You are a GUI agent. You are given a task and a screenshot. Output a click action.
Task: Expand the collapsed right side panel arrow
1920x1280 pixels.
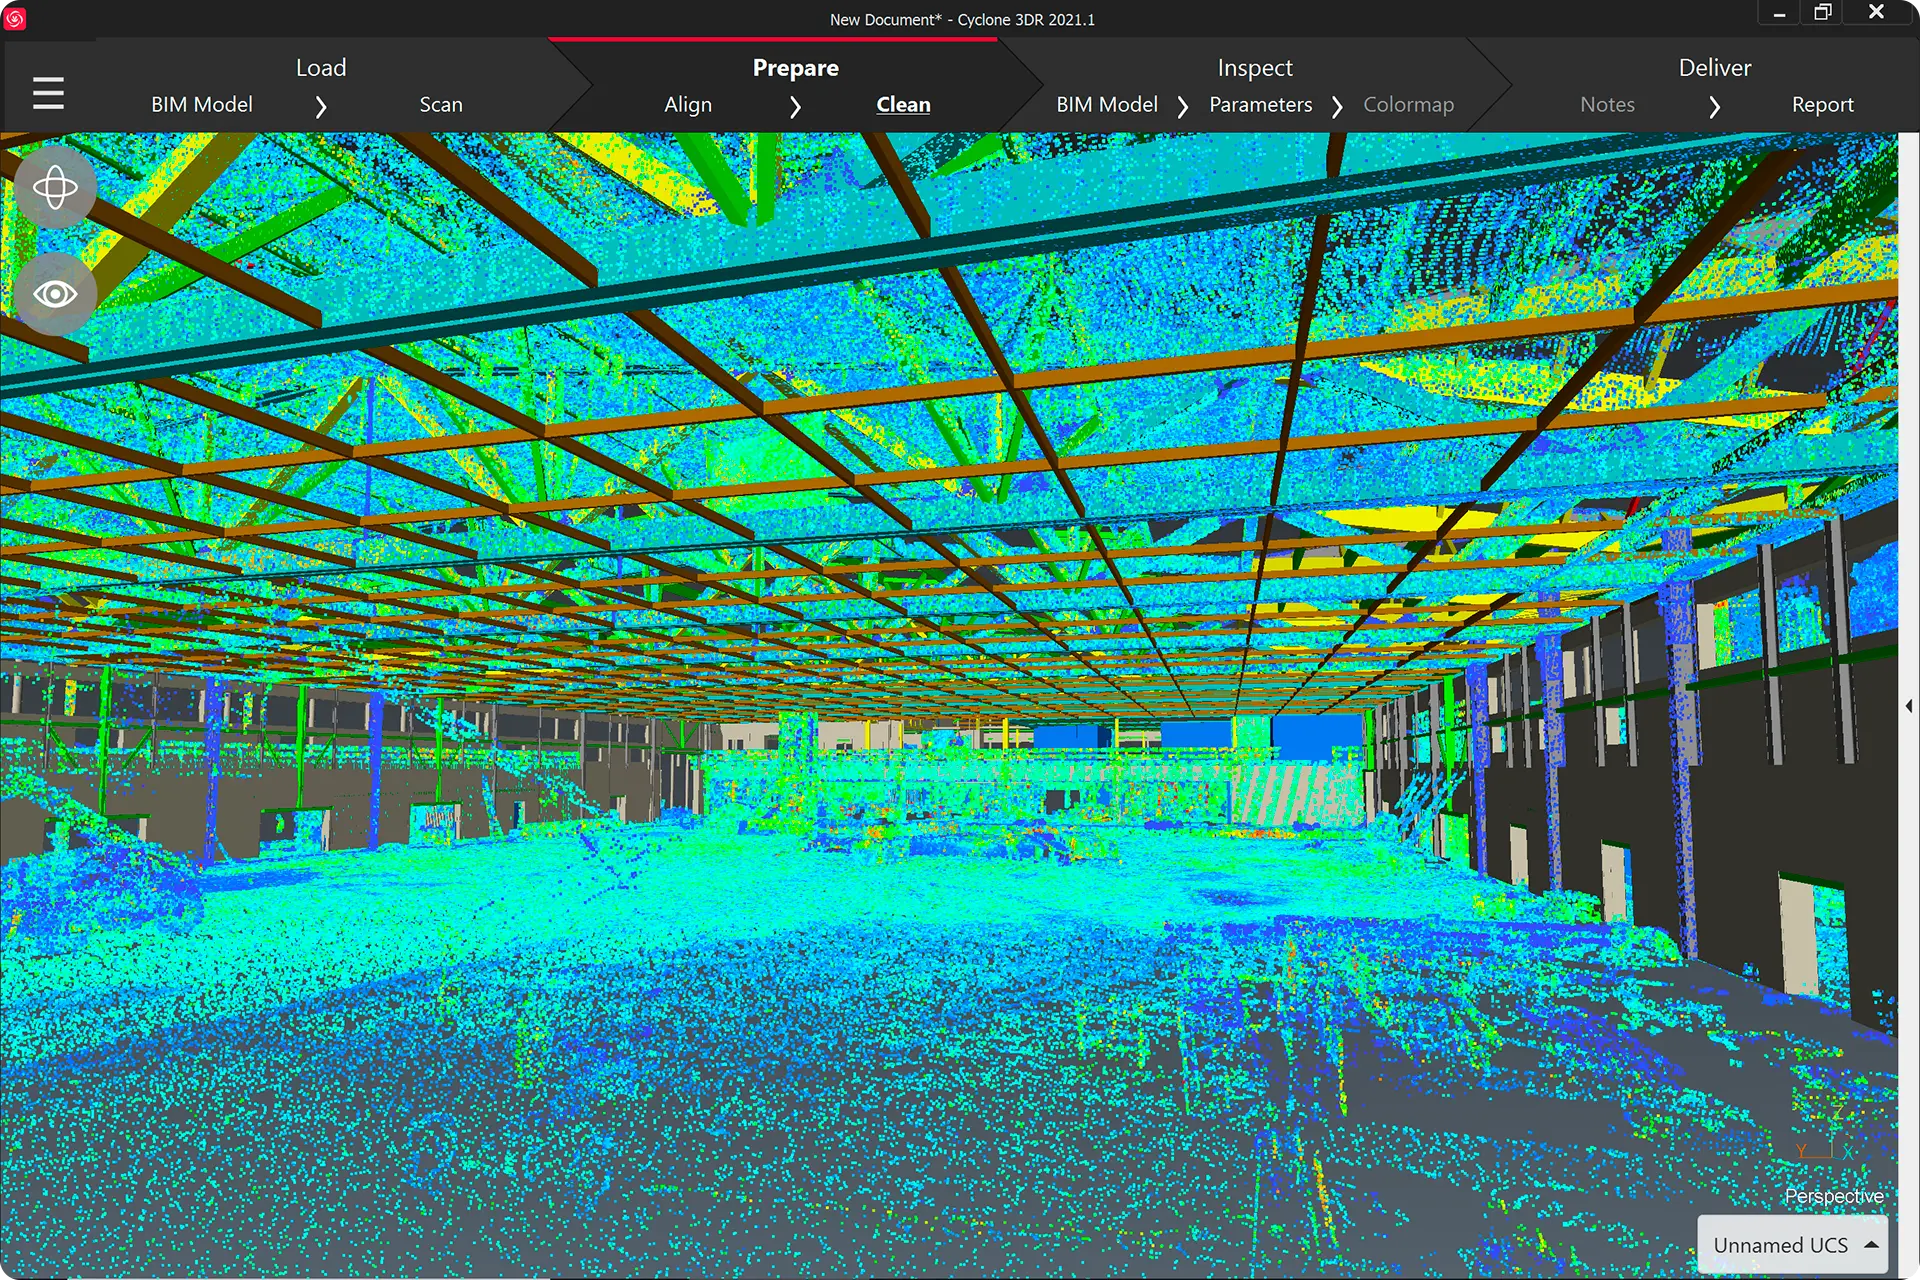(1909, 706)
